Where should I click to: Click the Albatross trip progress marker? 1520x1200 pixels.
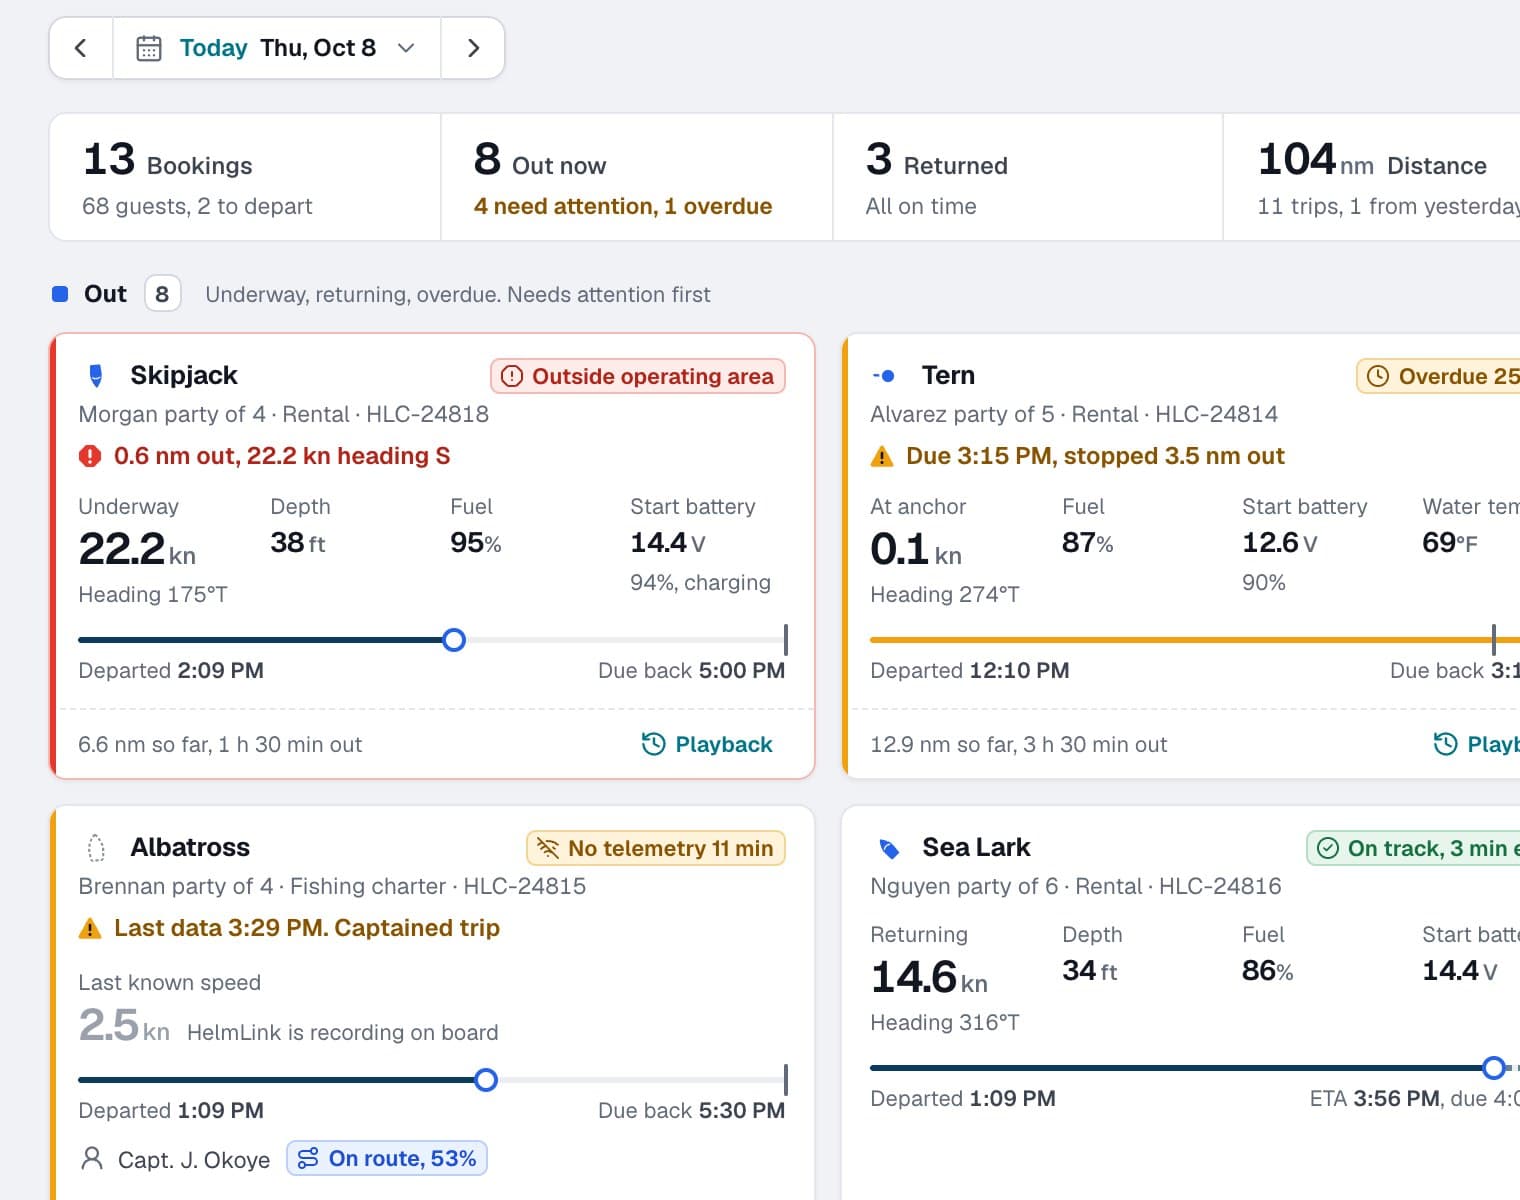[x=486, y=1080]
